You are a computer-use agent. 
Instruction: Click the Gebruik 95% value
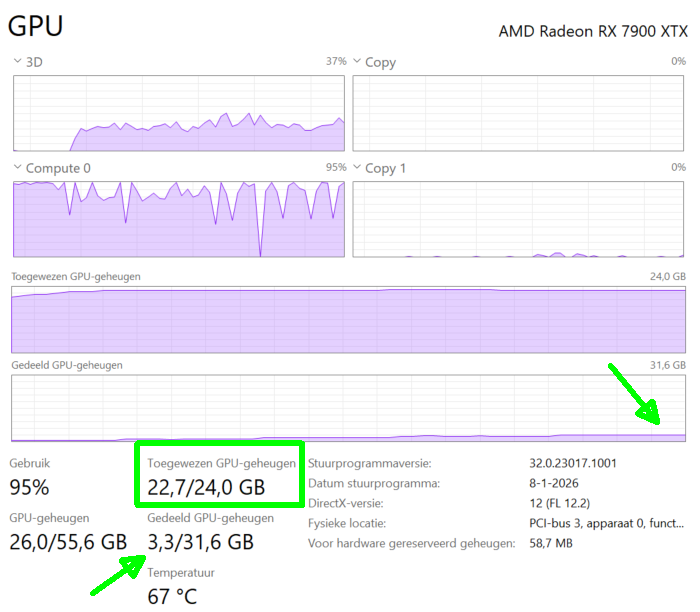pyautogui.click(x=30, y=488)
